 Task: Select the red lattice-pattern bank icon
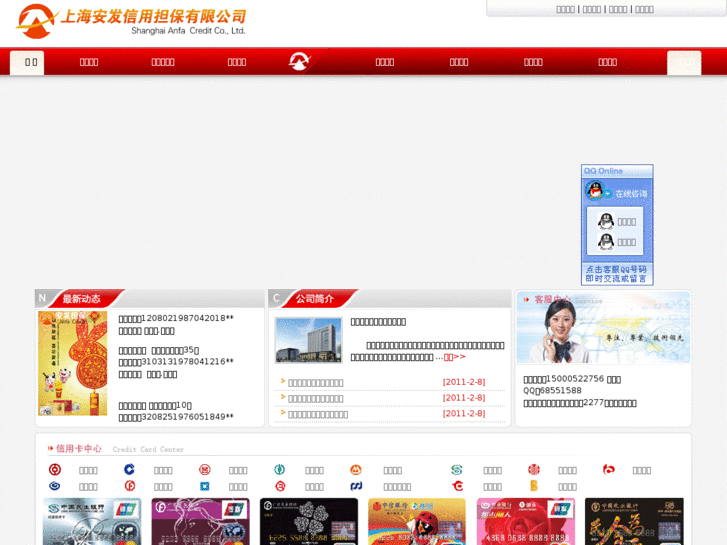(534, 470)
